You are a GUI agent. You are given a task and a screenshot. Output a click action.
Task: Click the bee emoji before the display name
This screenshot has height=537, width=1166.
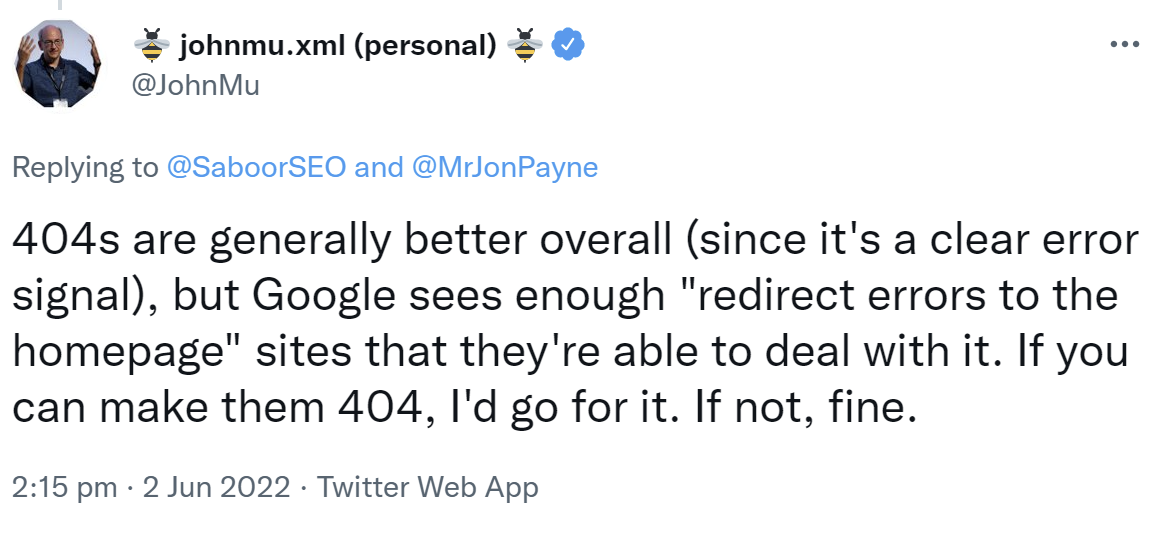coord(152,45)
